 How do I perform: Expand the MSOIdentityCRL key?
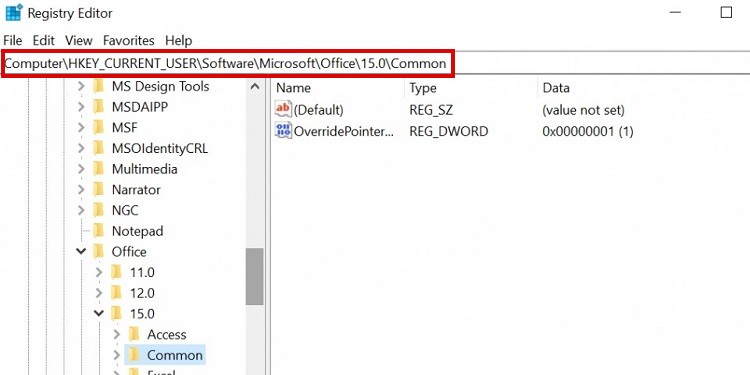click(81, 148)
